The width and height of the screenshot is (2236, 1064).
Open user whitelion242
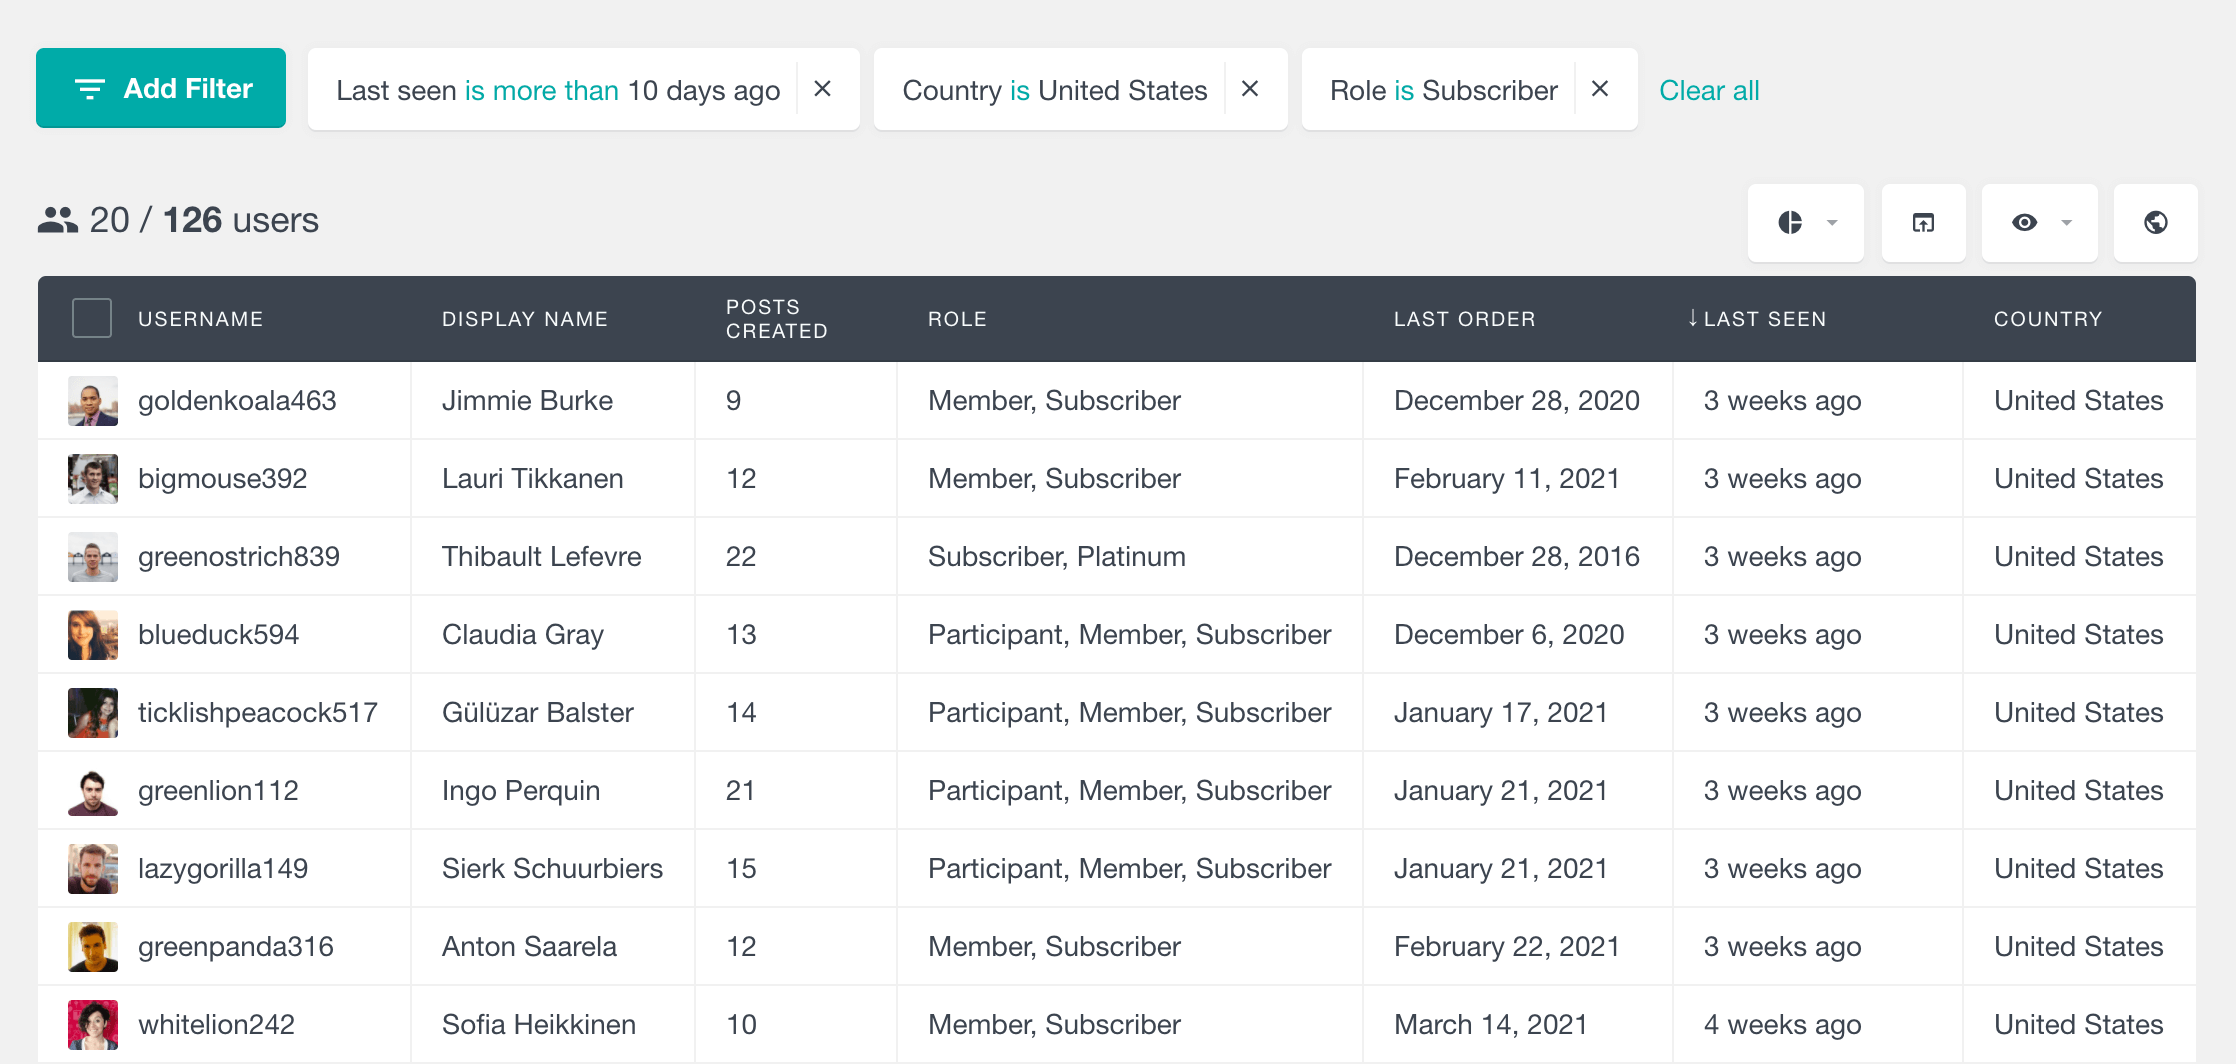click(217, 1025)
